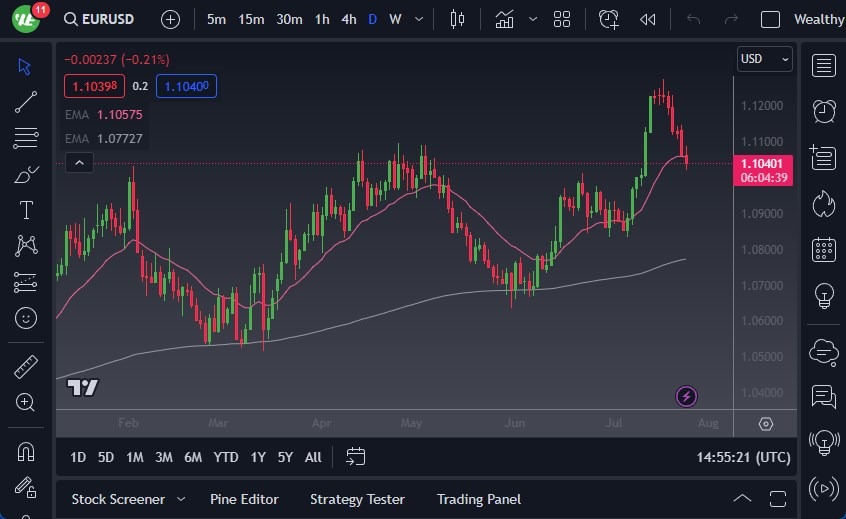Switch to the Pine Editor tab
Viewport: 846px width, 519px height.
pyautogui.click(x=244, y=499)
